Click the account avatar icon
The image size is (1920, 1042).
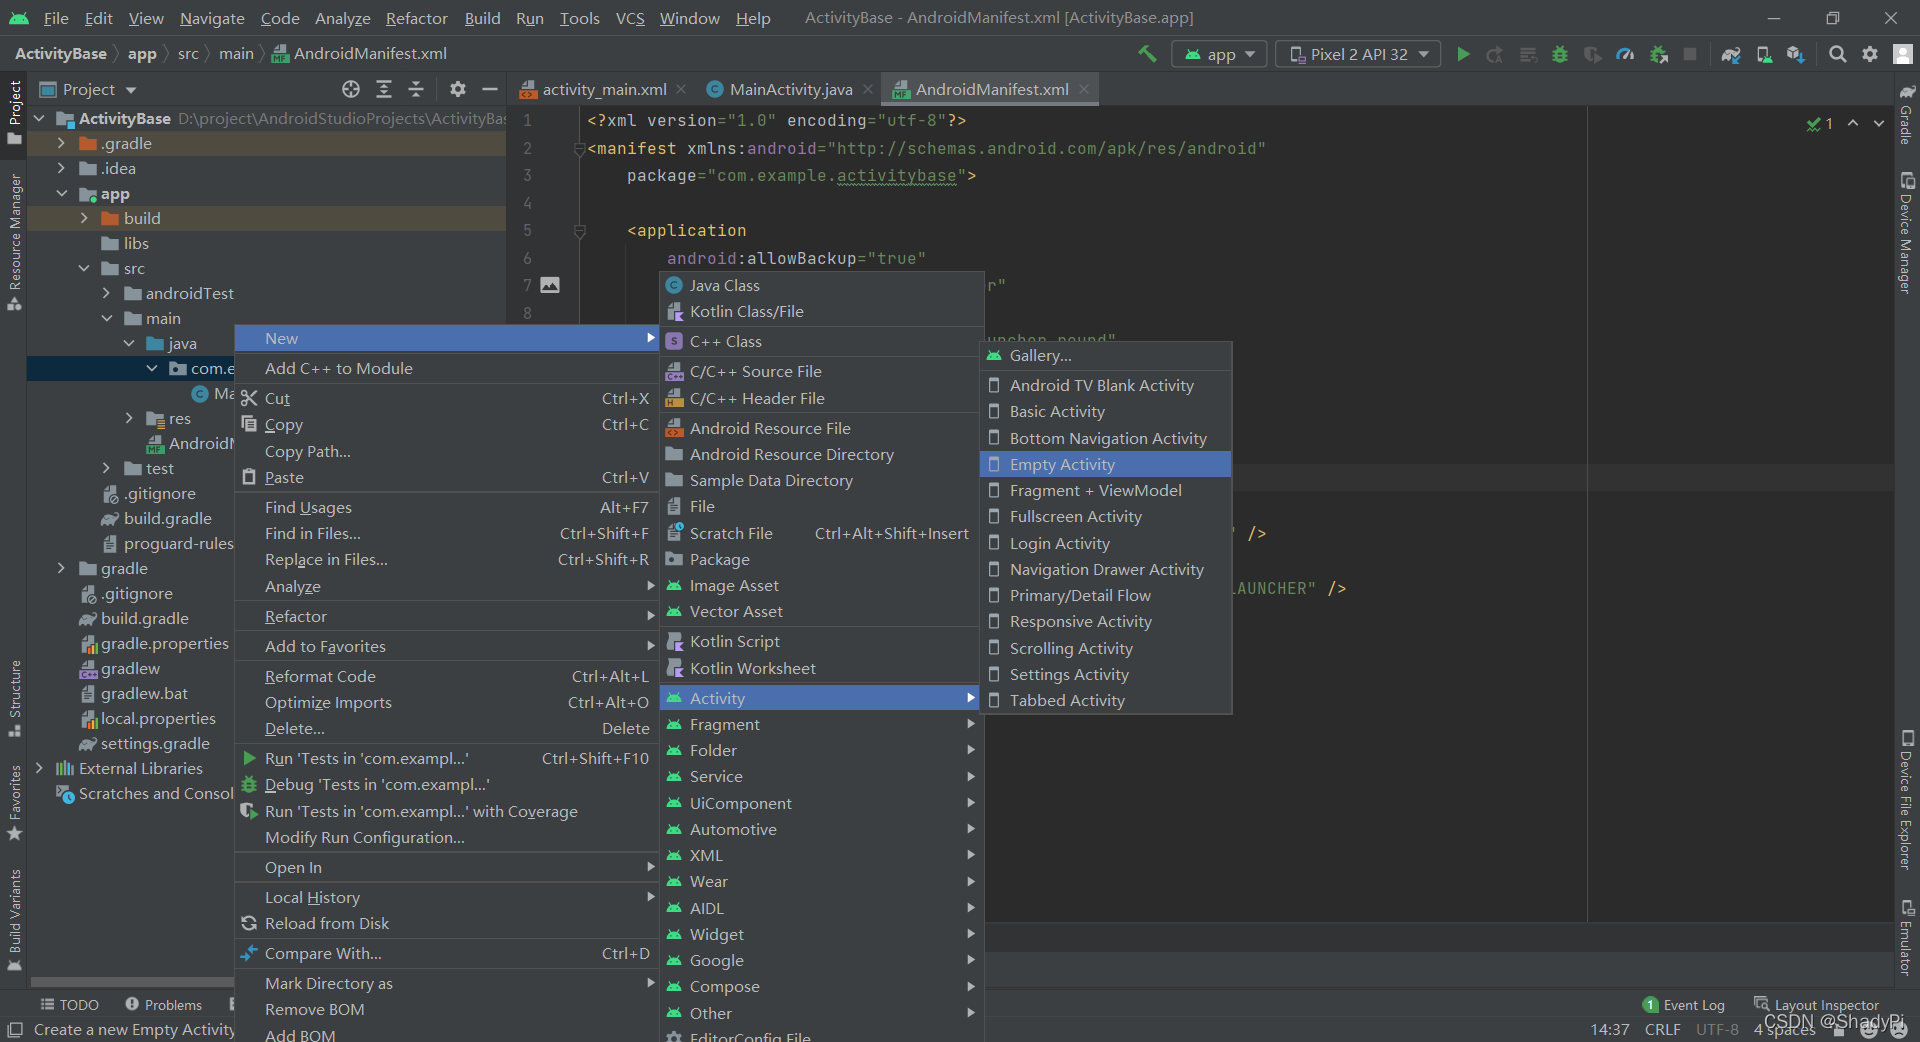pyautogui.click(x=1903, y=54)
